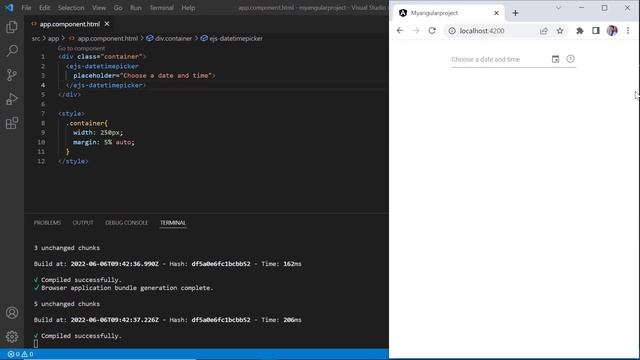640x360 pixels.
Task: Click line 1 div class container code
Action: pos(102,56)
